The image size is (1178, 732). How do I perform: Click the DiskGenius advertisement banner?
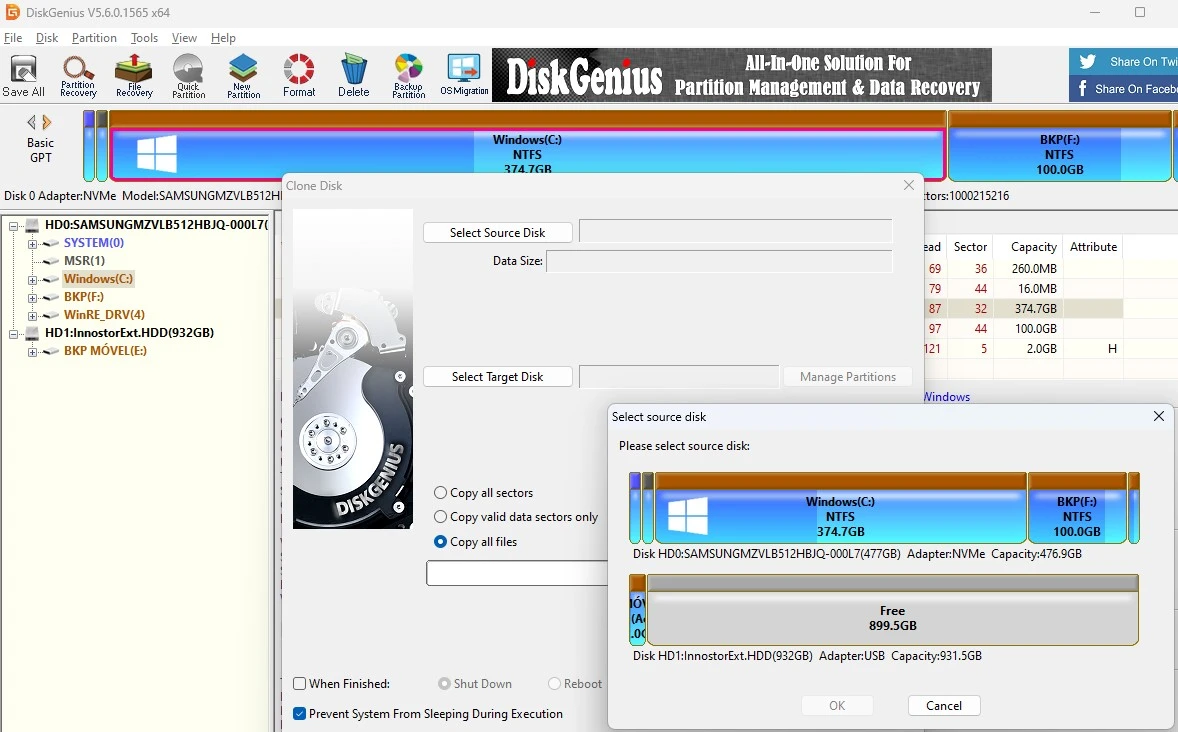pyautogui.click(x=742, y=75)
